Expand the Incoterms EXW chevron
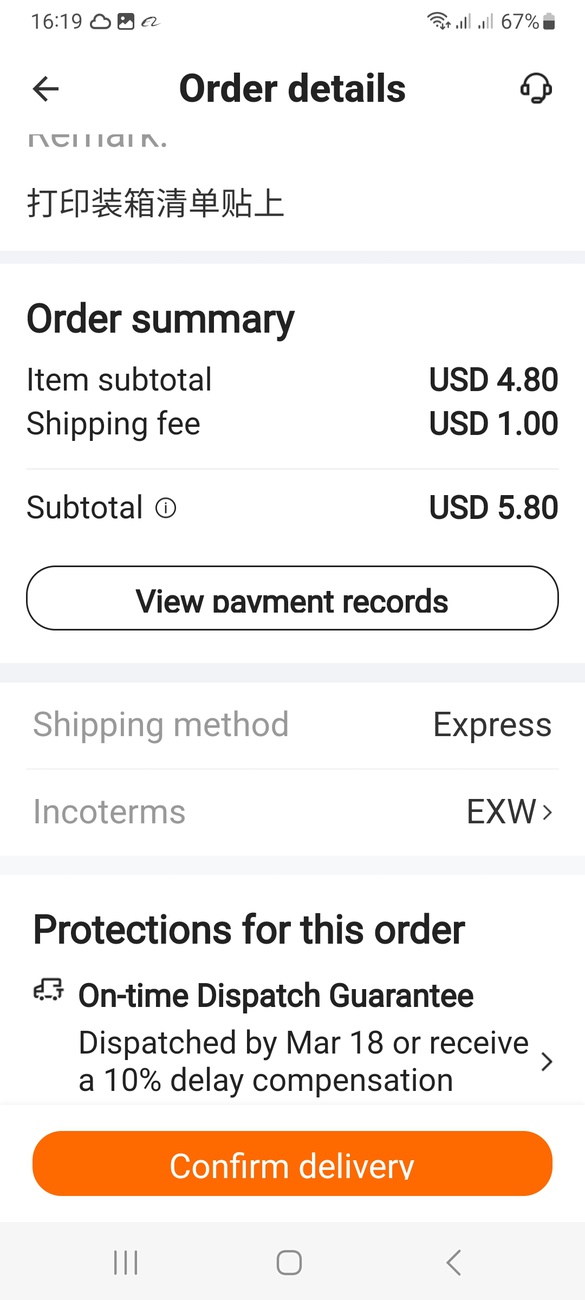The image size is (585, 1300). [547, 812]
